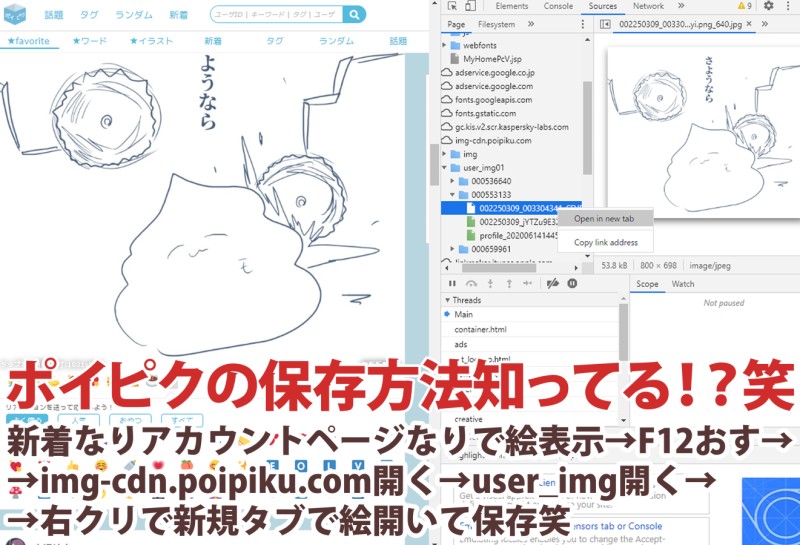Show more open file tabs chevron

(765, 24)
